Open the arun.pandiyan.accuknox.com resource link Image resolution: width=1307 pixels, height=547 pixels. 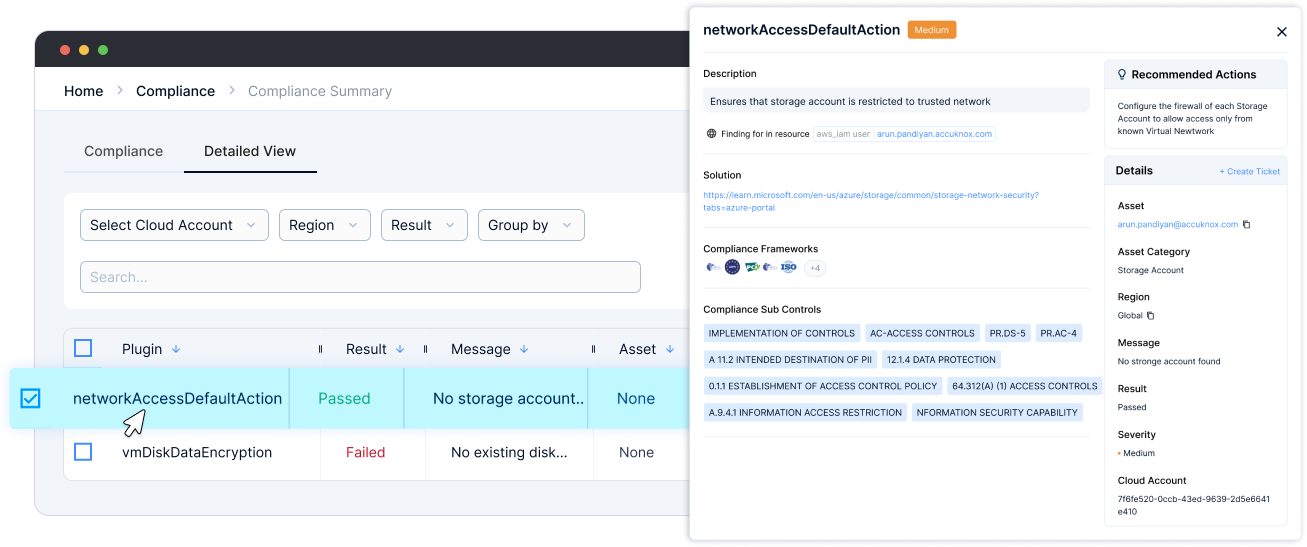click(x=934, y=133)
